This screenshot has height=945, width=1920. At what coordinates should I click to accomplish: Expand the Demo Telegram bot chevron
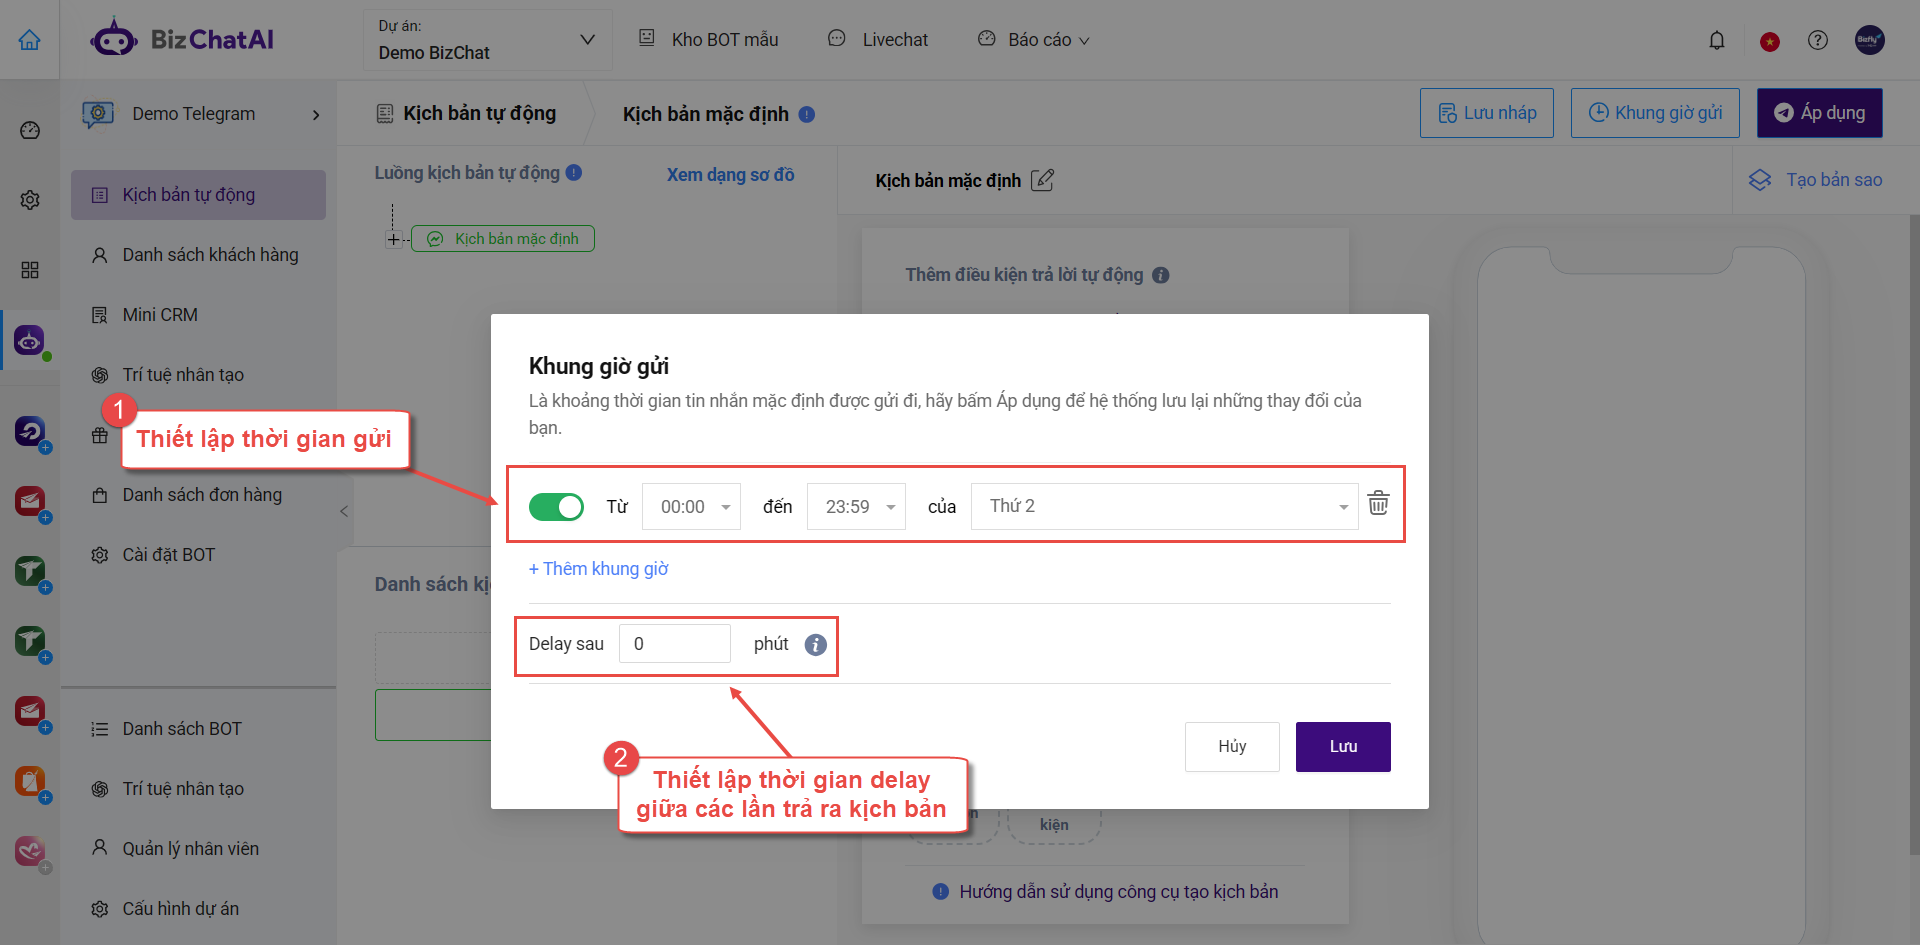316,115
